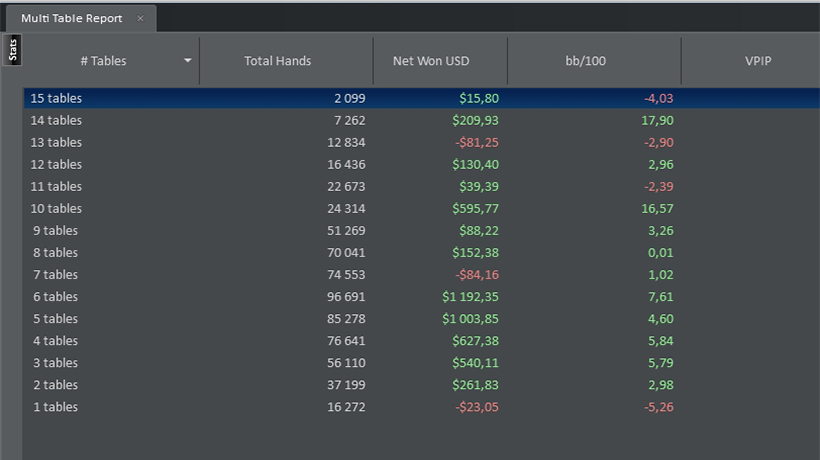Select the 13 tables row
This screenshot has width=820, height=460.
tap(422, 142)
